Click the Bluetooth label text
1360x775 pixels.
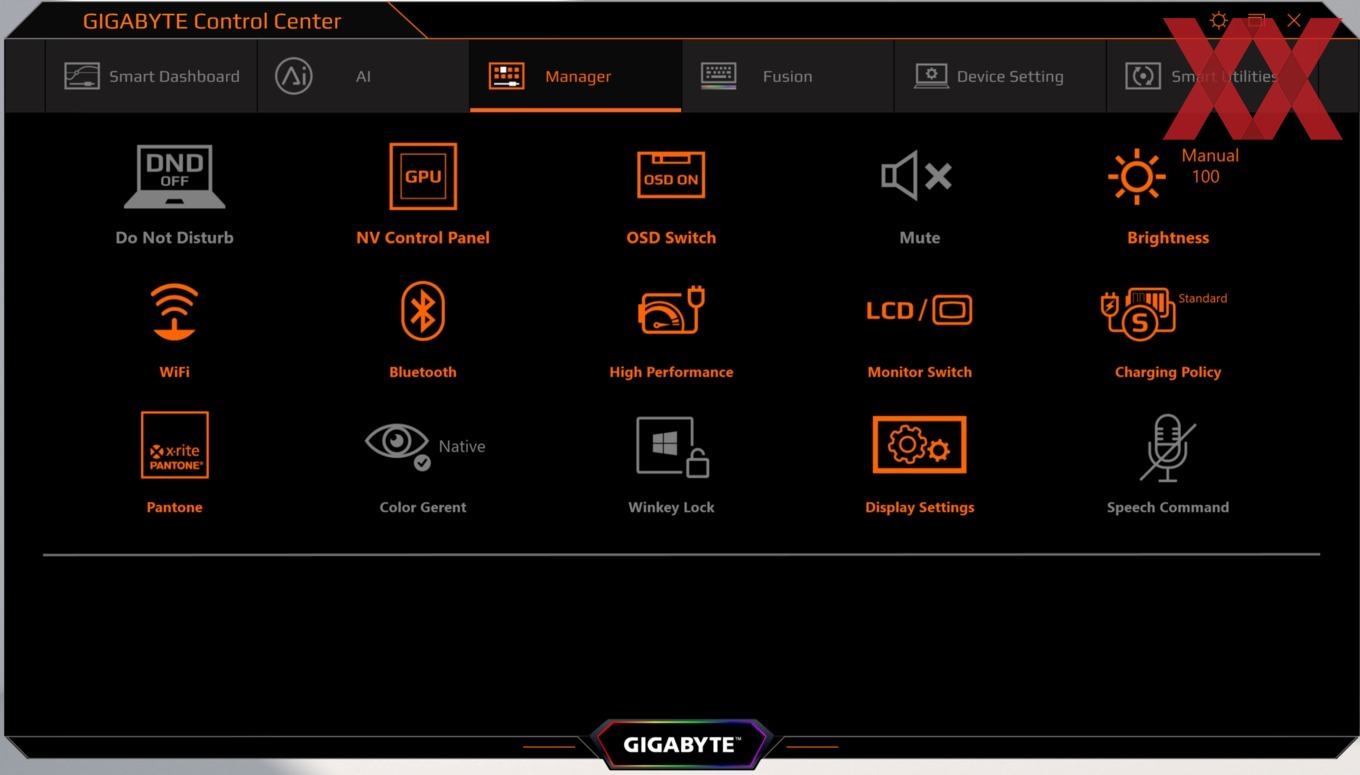coord(423,372)
